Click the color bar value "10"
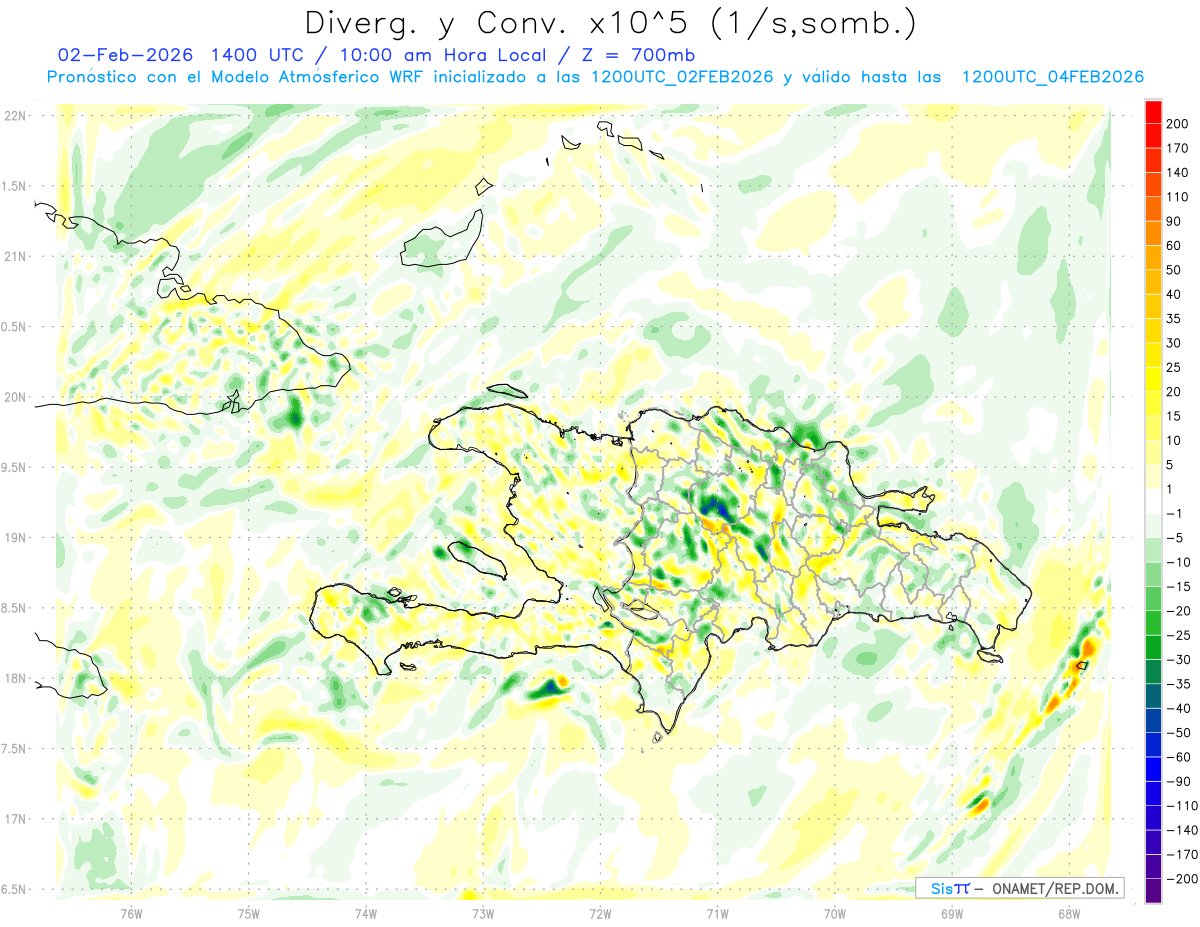 (x=1174, y=440)
